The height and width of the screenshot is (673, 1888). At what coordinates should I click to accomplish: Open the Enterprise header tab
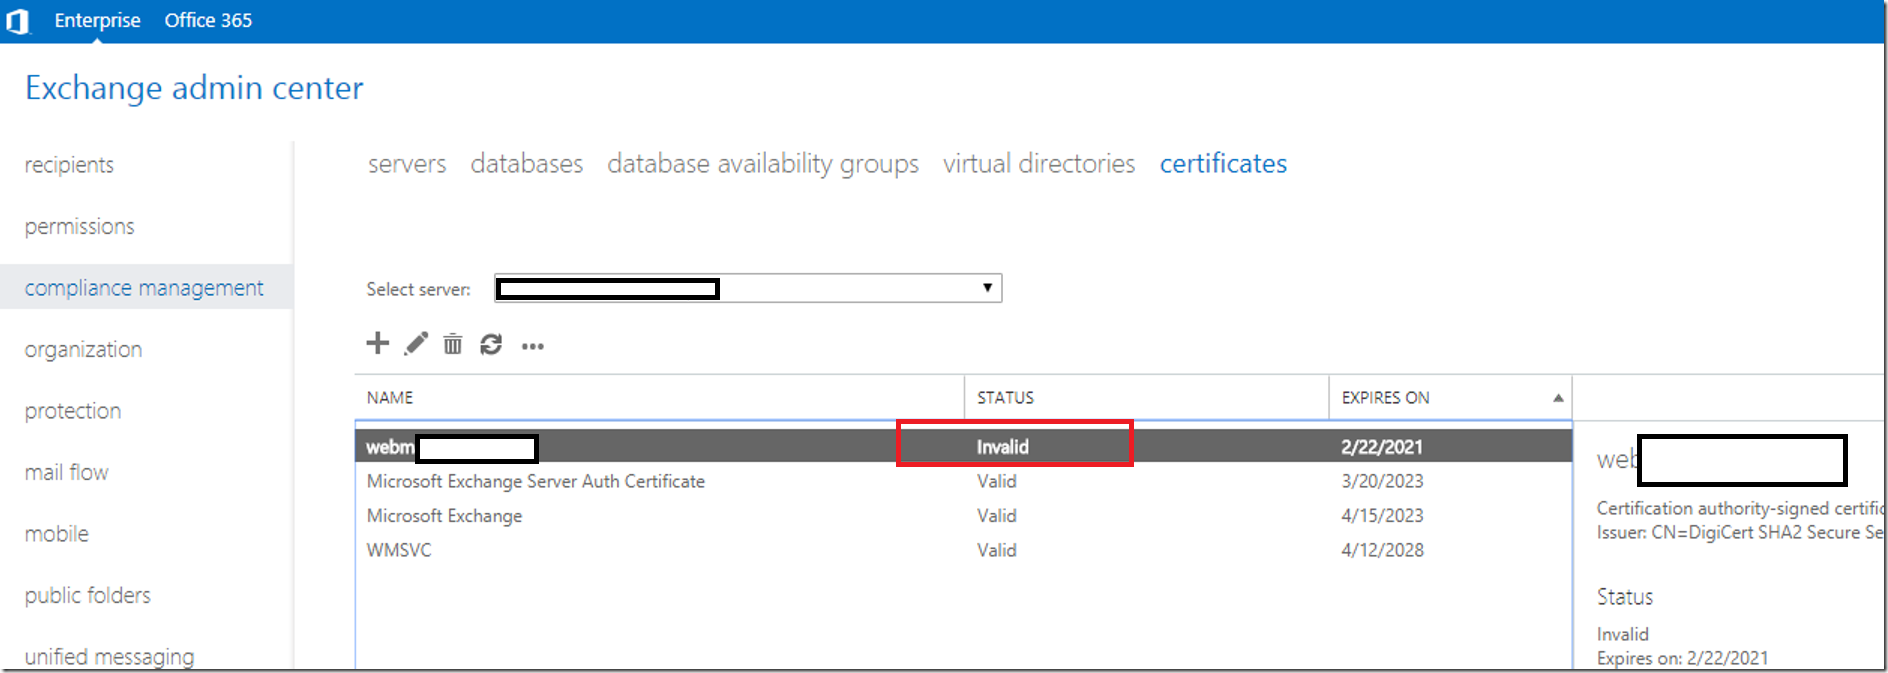point(97,20)
